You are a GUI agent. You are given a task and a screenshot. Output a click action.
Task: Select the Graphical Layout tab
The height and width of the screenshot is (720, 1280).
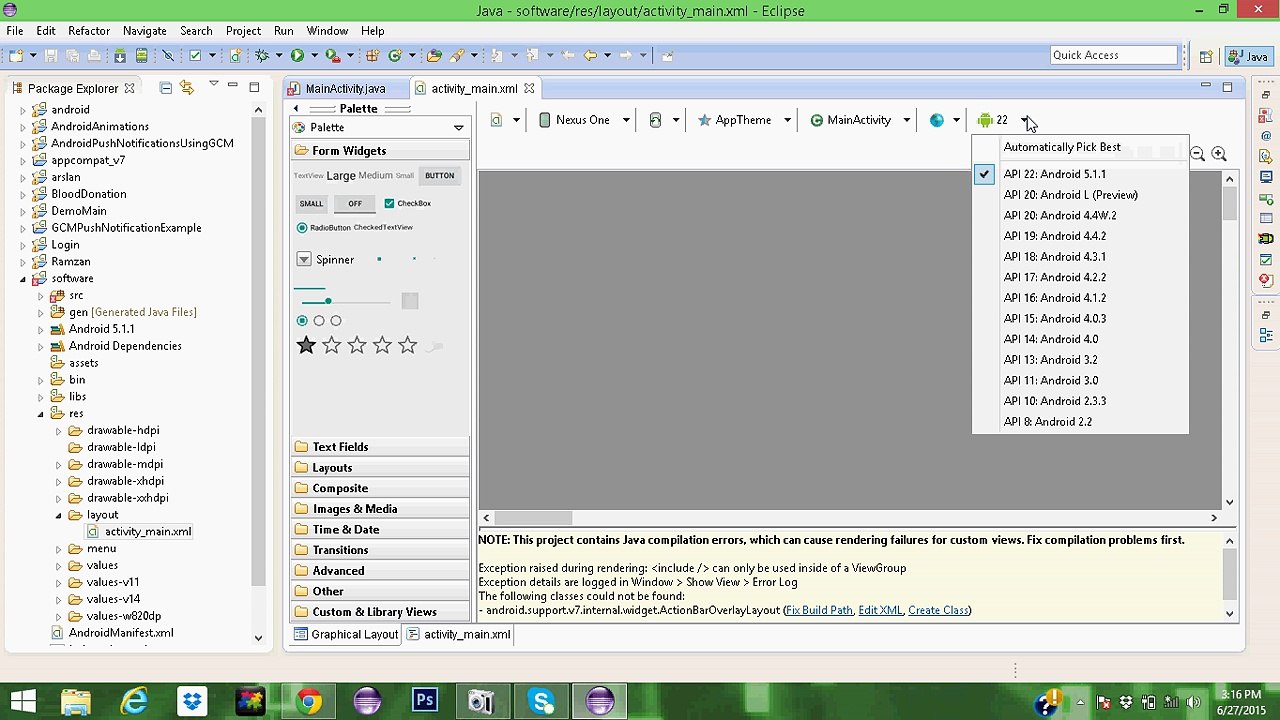(x=346, y=635)
